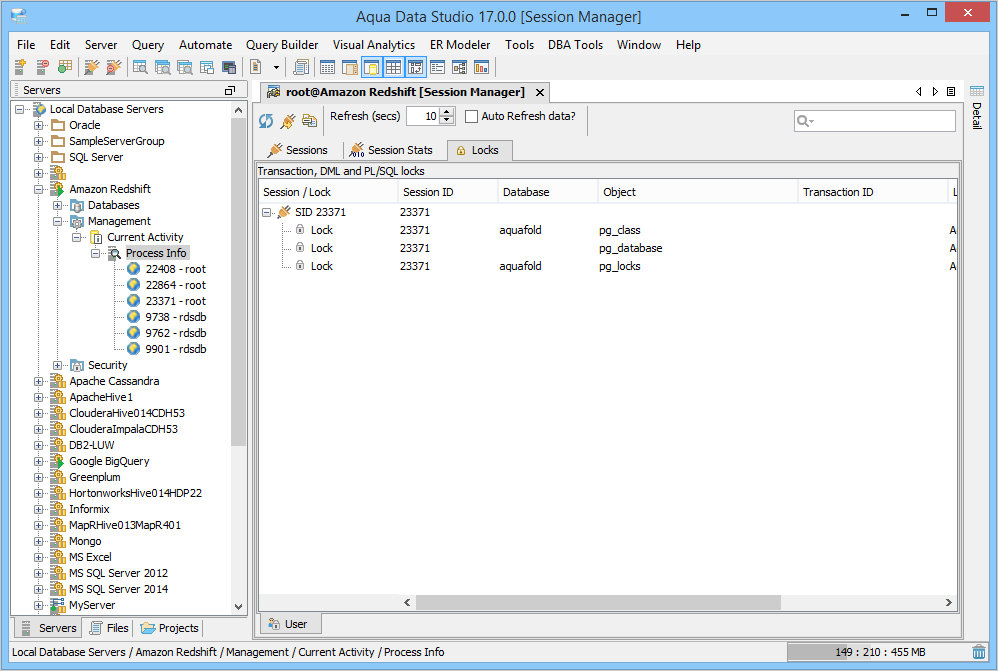The width and height of the screenshot is (998, 671).
Task: Expand the Apache Cassandra server
Action: tap(39, 381)
